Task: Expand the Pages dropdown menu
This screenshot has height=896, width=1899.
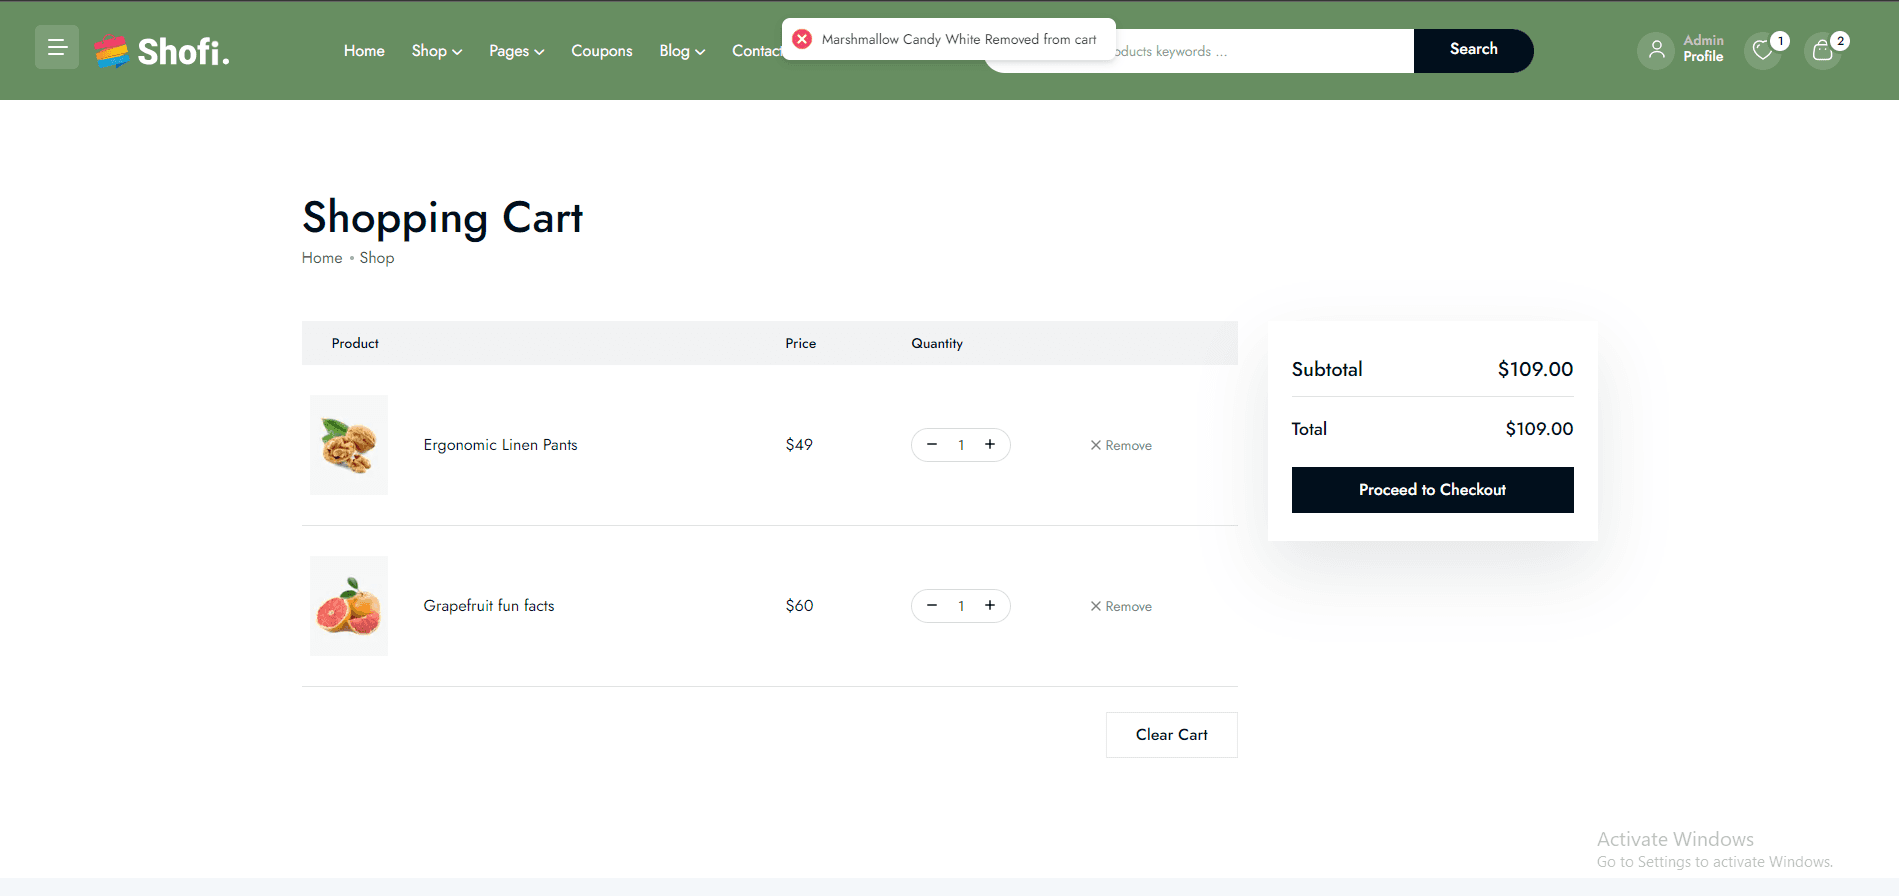Action: [x=516, y=51]
